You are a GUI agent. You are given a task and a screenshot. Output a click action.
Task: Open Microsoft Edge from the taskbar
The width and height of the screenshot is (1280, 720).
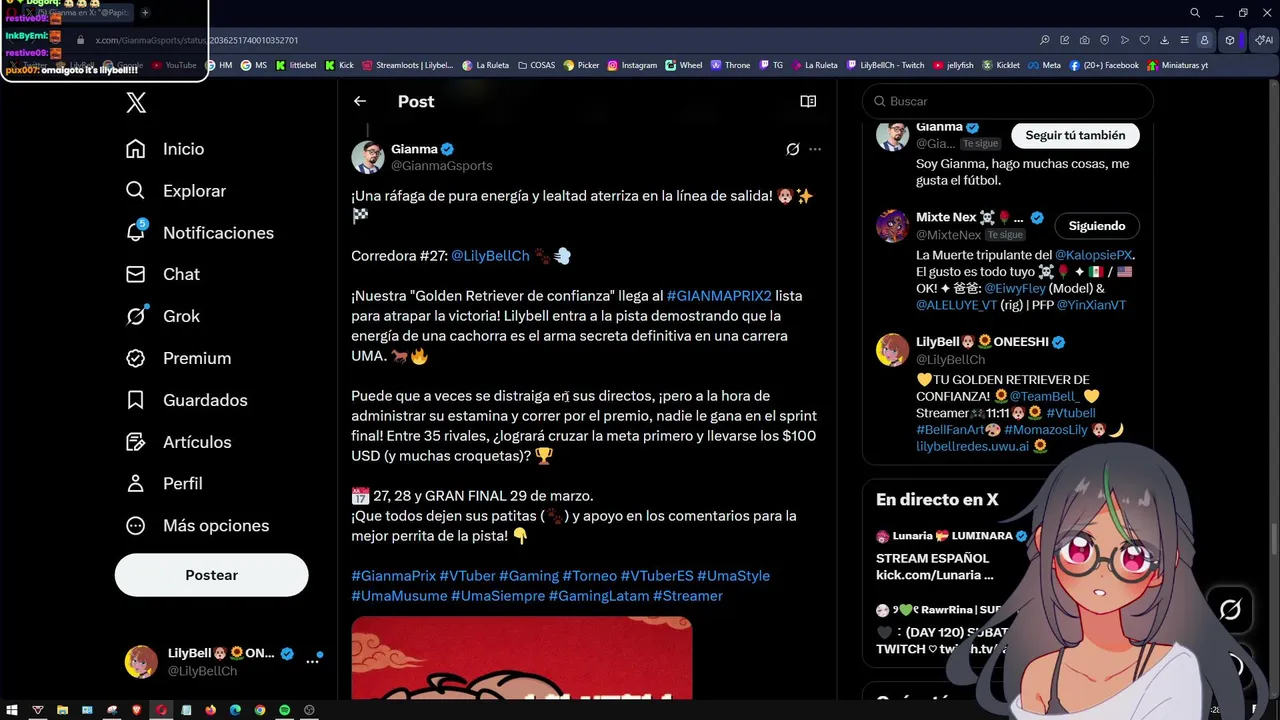coord(235,710)
